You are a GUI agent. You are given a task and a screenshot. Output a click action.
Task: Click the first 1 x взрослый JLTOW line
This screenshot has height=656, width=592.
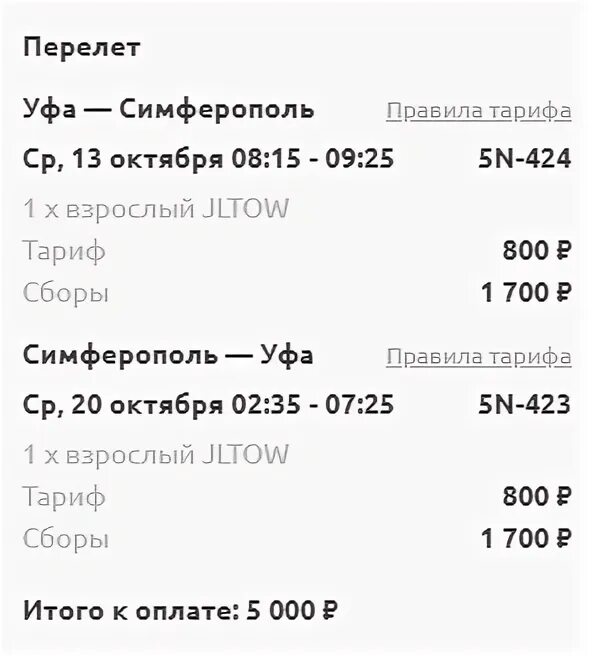click(156, 209)
